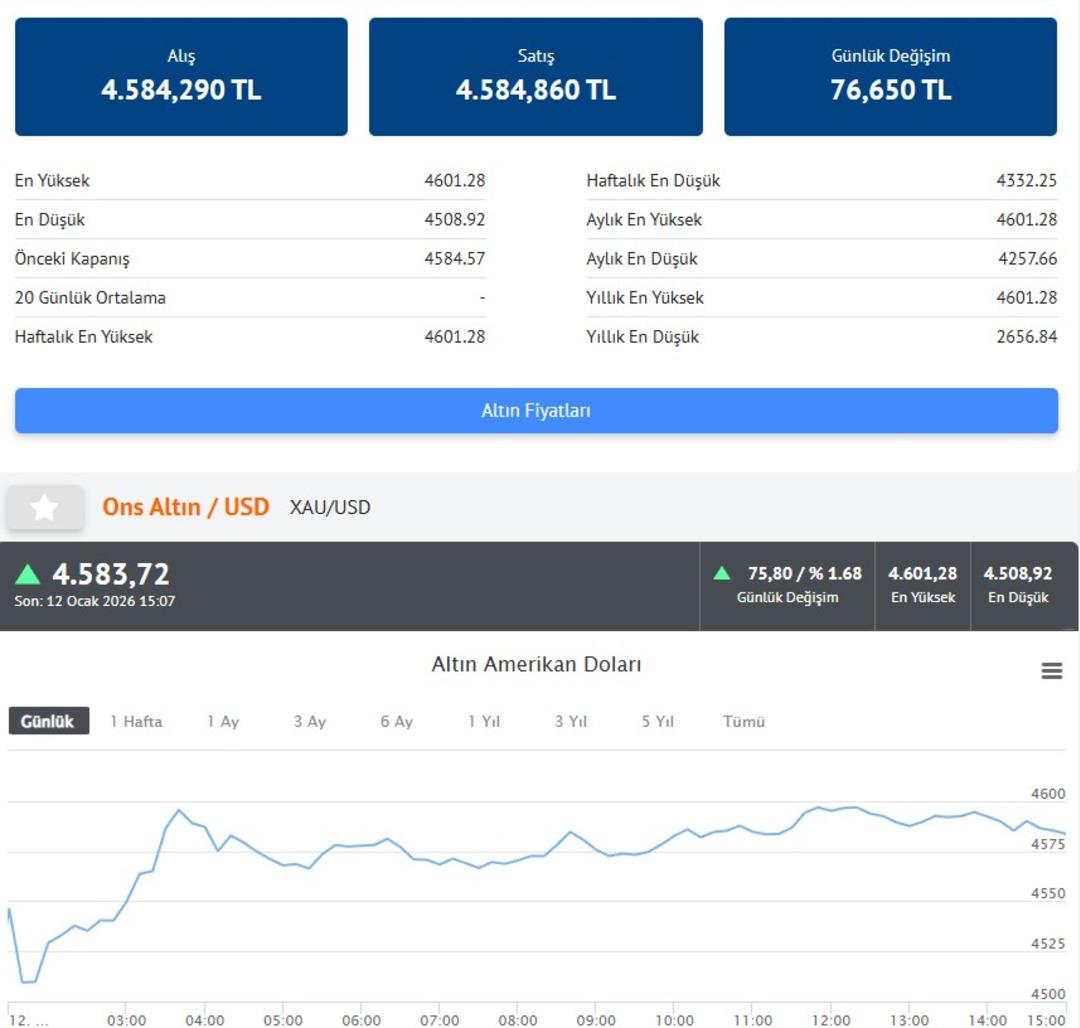Screen dimensions: 1080x1028
Task: Select the Günlük chart range
Action: tap(49, 721)
